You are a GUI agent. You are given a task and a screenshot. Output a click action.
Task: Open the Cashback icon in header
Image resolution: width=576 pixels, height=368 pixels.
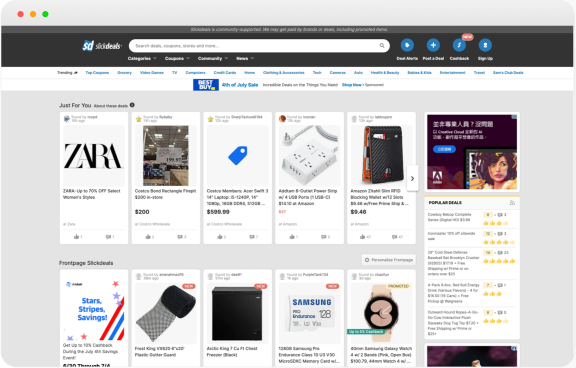click(x=459, y=45)
